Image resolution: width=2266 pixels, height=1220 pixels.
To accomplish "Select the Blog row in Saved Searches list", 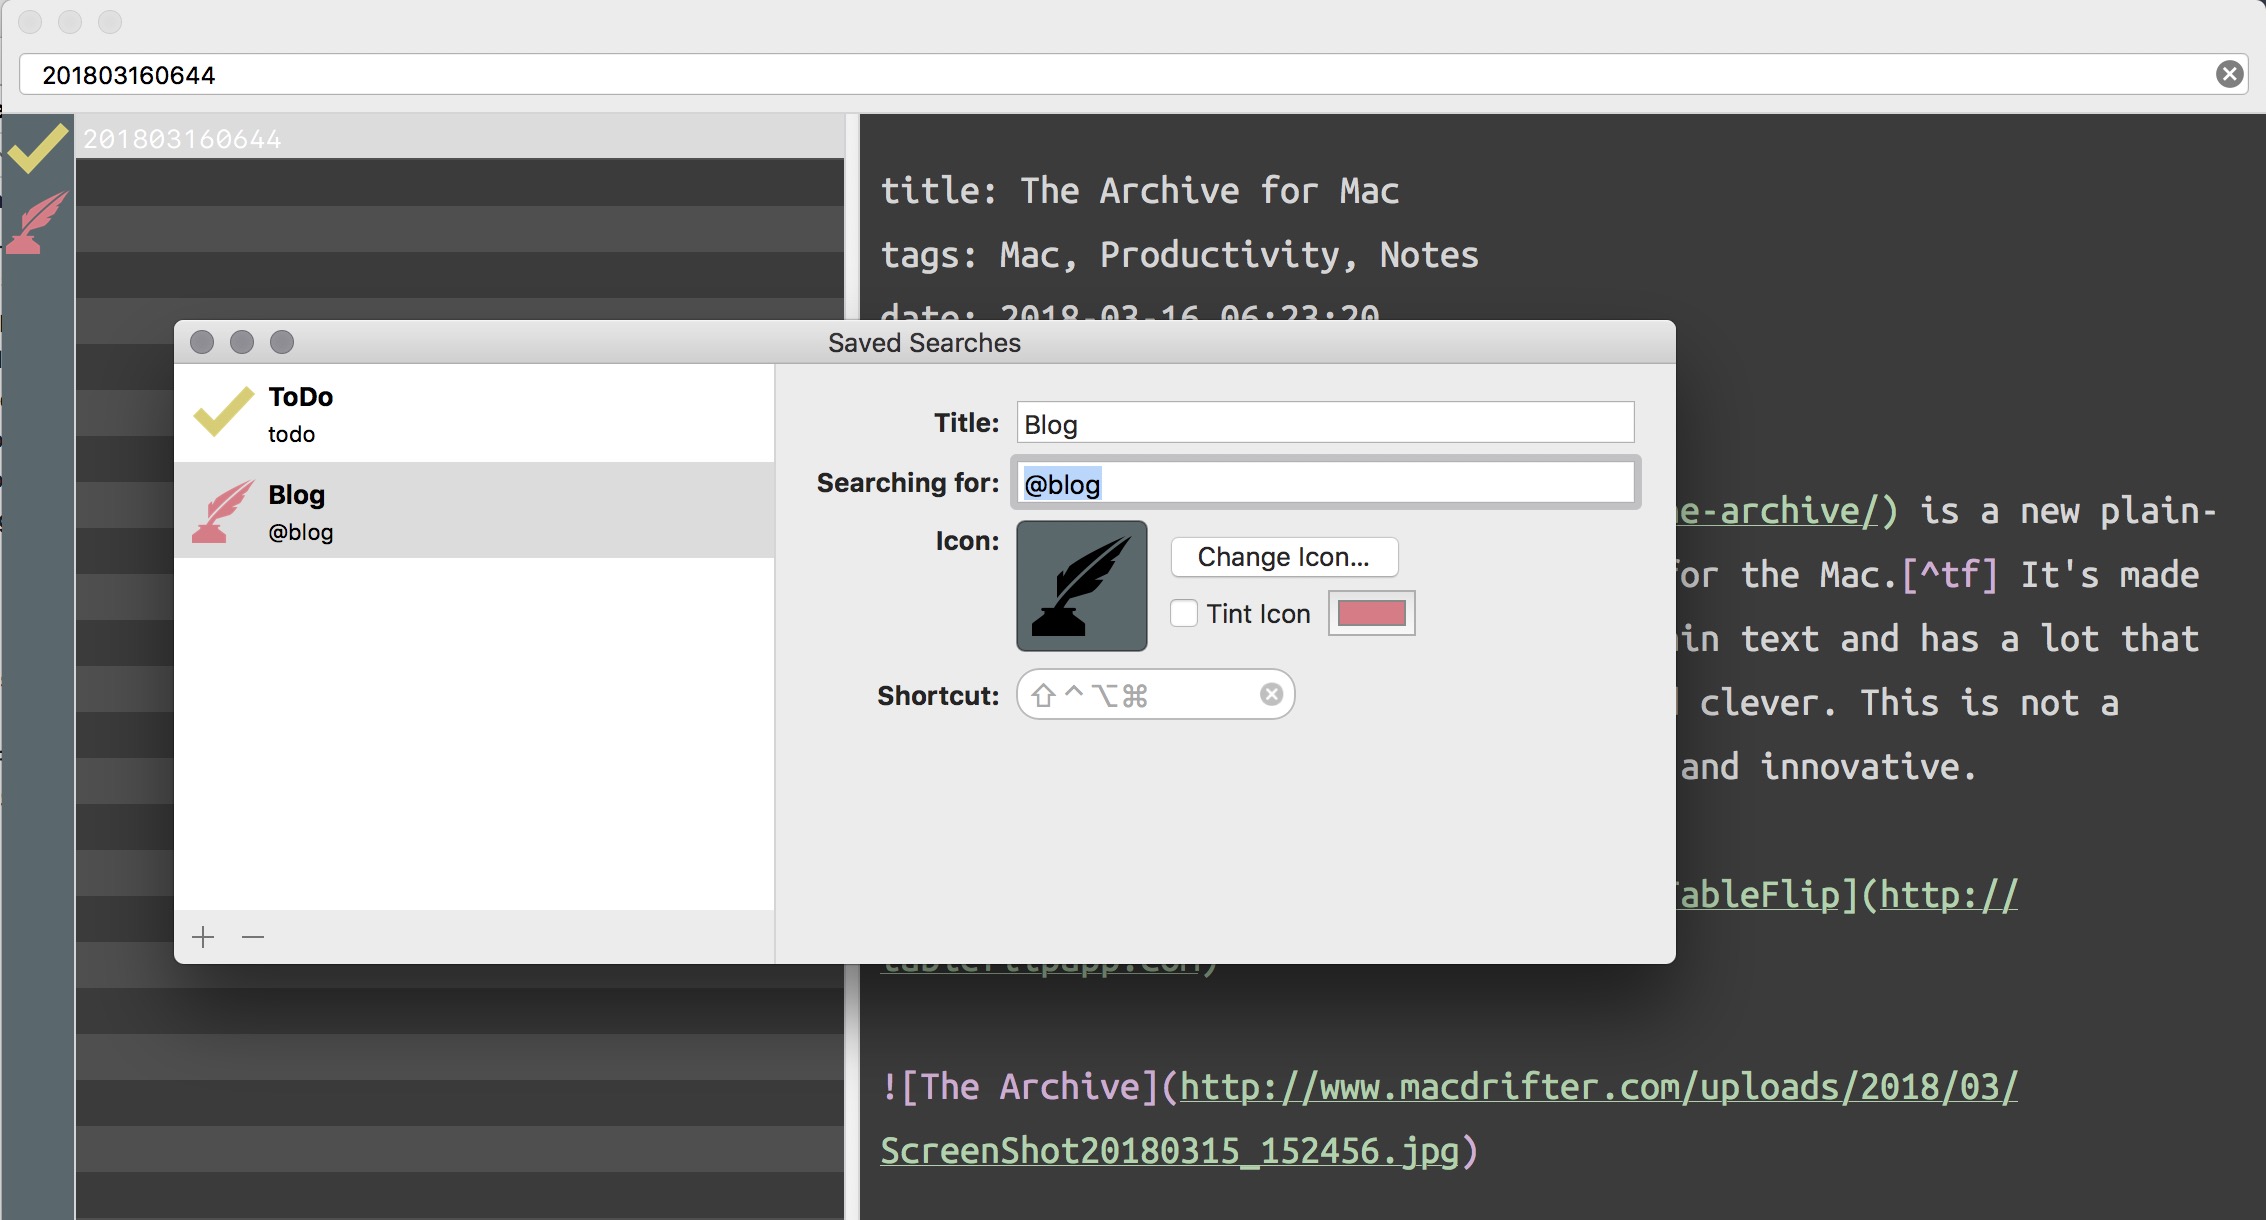I will click(x=474, y=510).
